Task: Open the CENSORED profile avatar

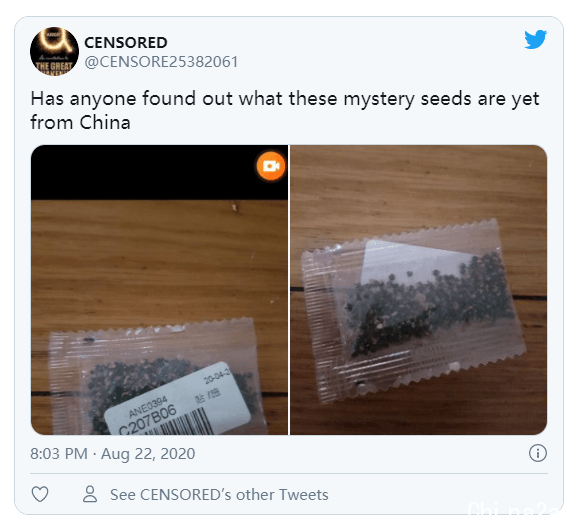Action: [x=54, y=51]
